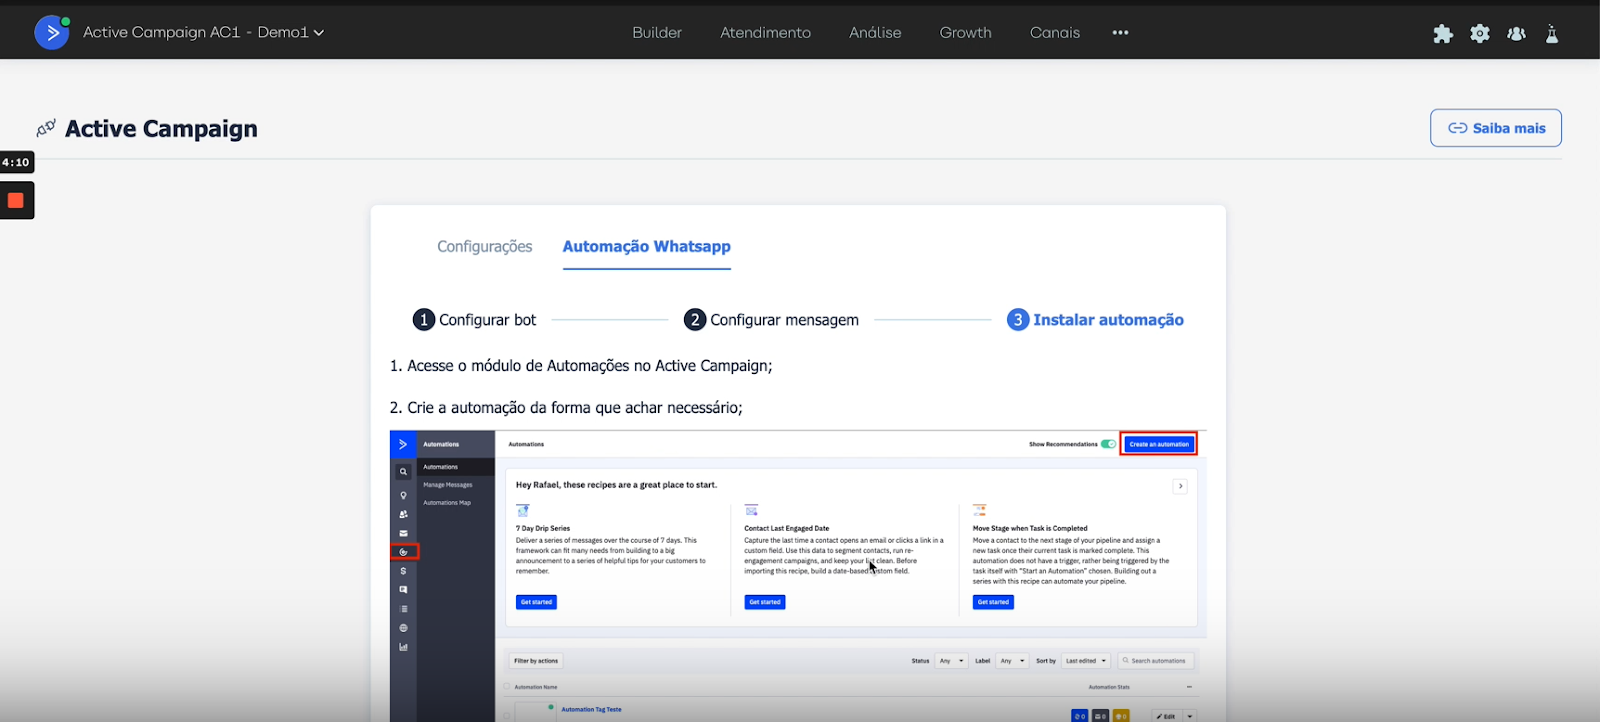
Task: Click the highlighted Automations sidebar icon
Action: 404,552
